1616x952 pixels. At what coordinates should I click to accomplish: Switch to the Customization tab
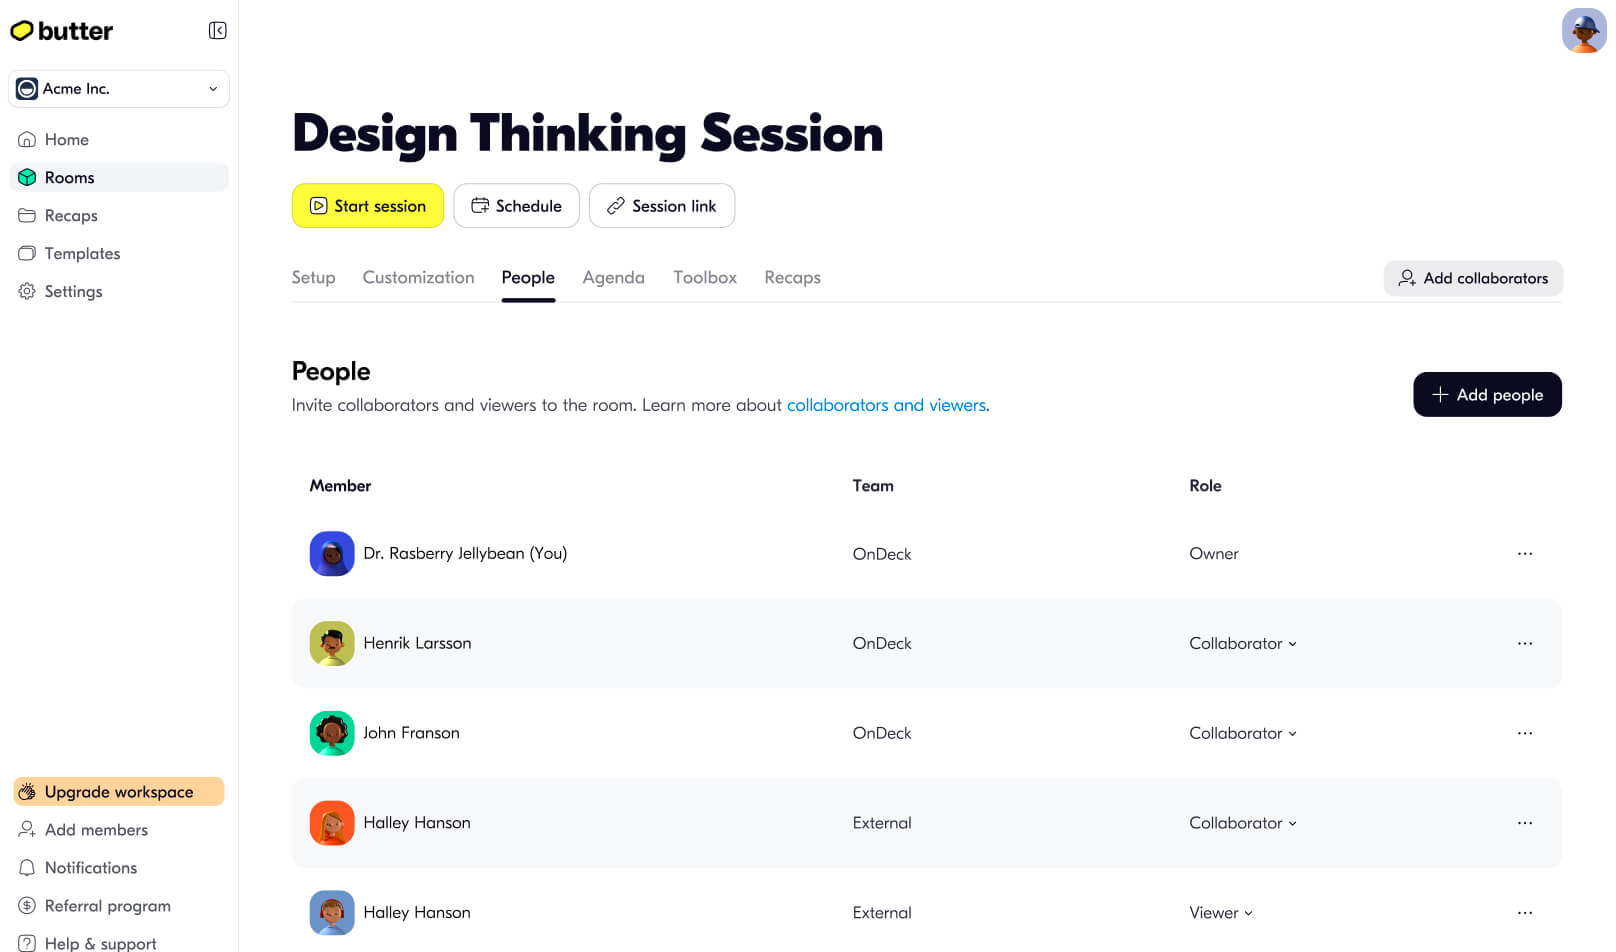[x=418, y=278]
